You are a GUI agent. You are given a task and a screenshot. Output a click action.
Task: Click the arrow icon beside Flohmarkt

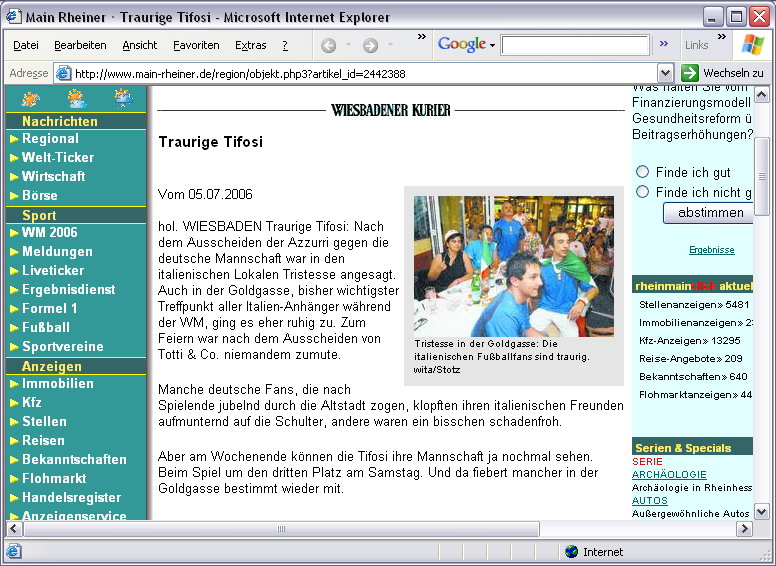pos(14,479)
